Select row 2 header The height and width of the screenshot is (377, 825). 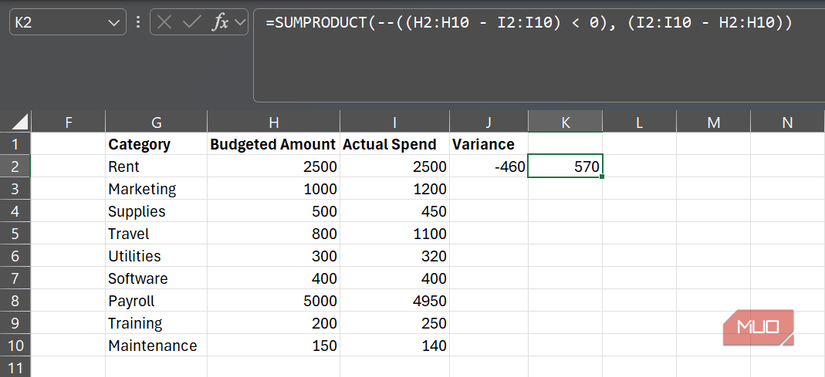(x=15, y=167)
